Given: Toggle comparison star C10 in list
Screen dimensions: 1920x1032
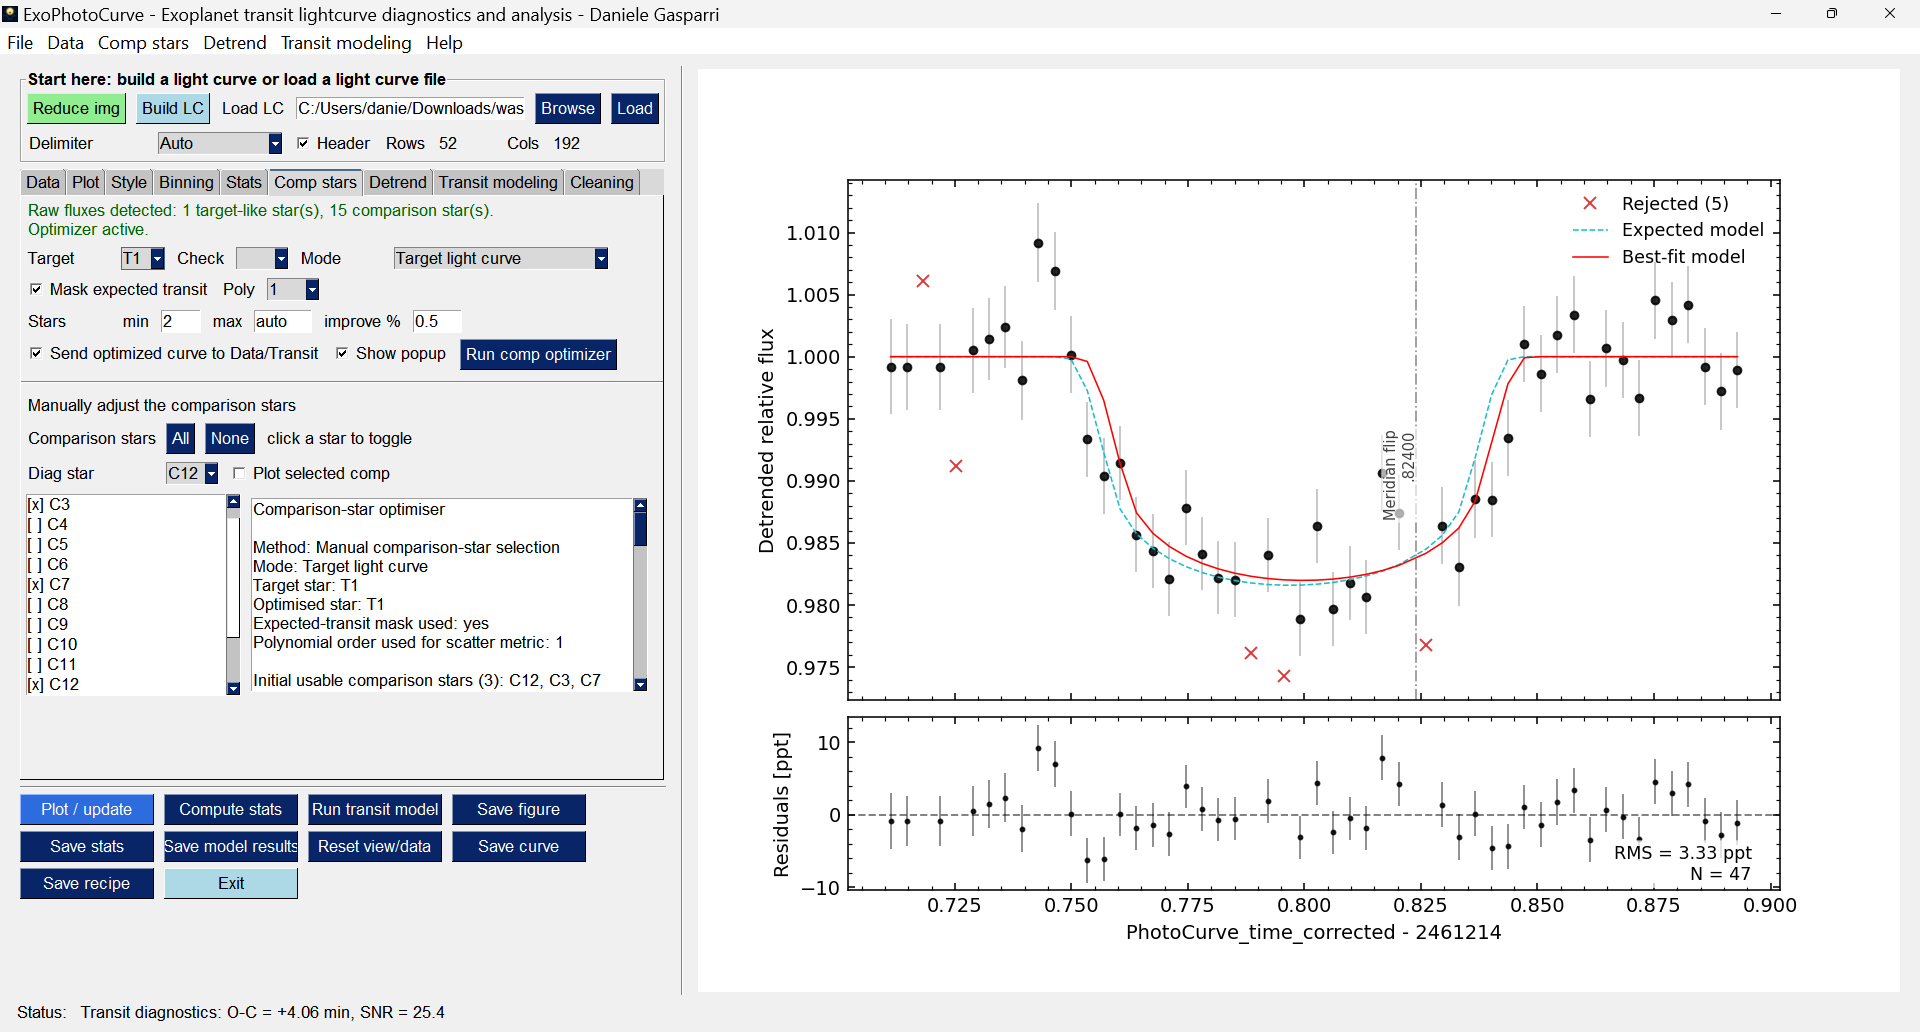Looking at the screenshot, I should click(52, 644).
